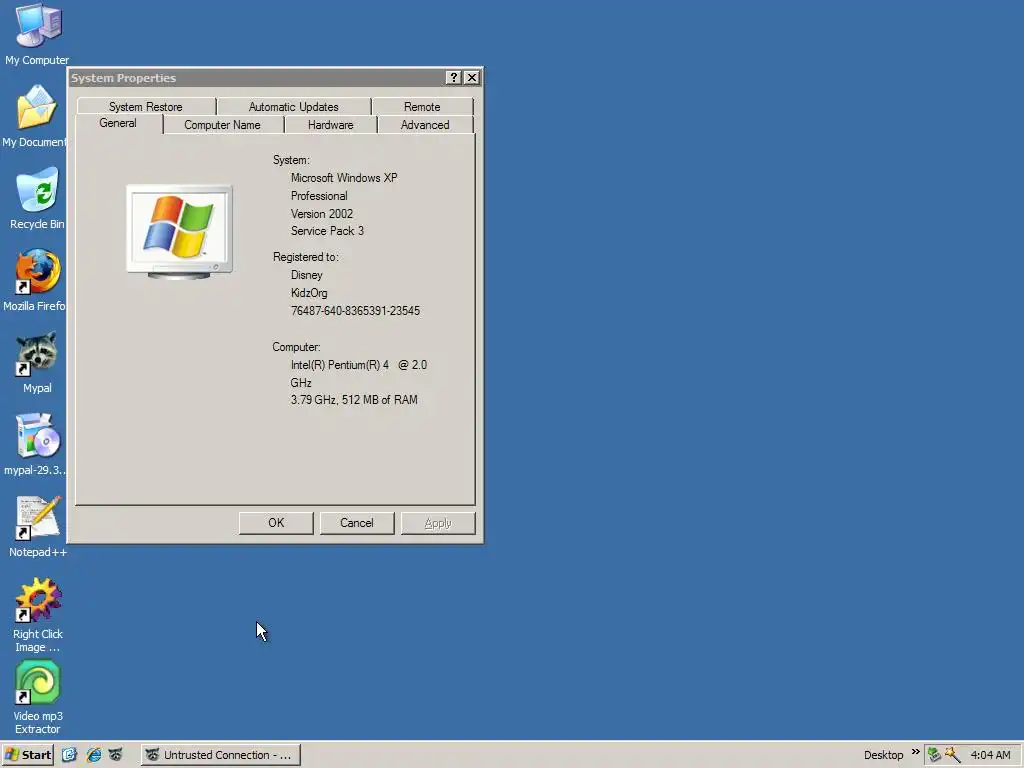Click the Safely Remove Hardware tray icon
This screenshot has width=1024, height=768.
(934, 755)
